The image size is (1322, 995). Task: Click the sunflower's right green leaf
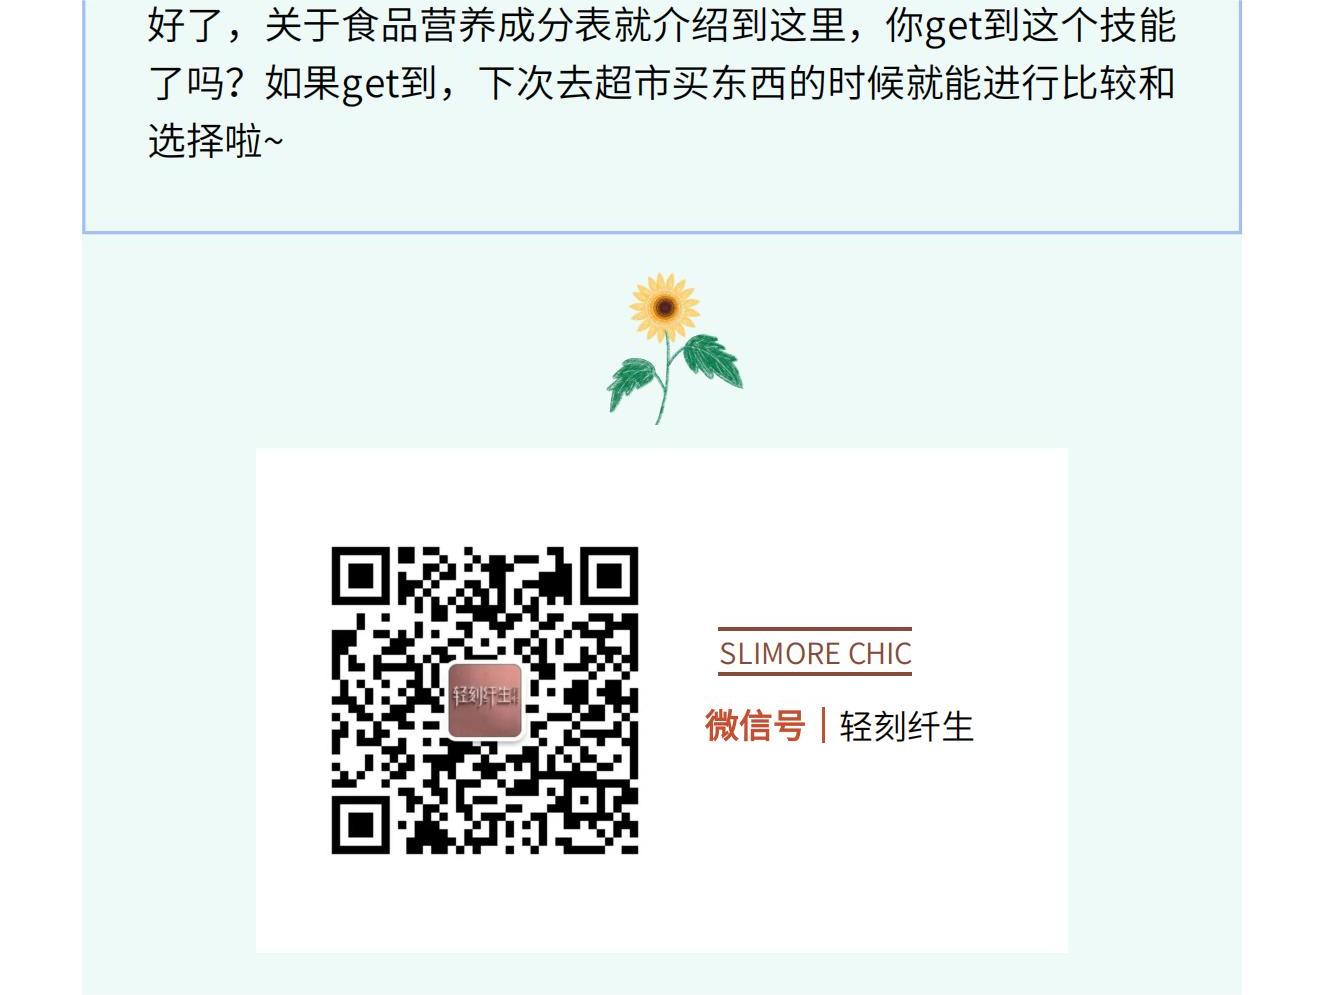tap(712, 359)
